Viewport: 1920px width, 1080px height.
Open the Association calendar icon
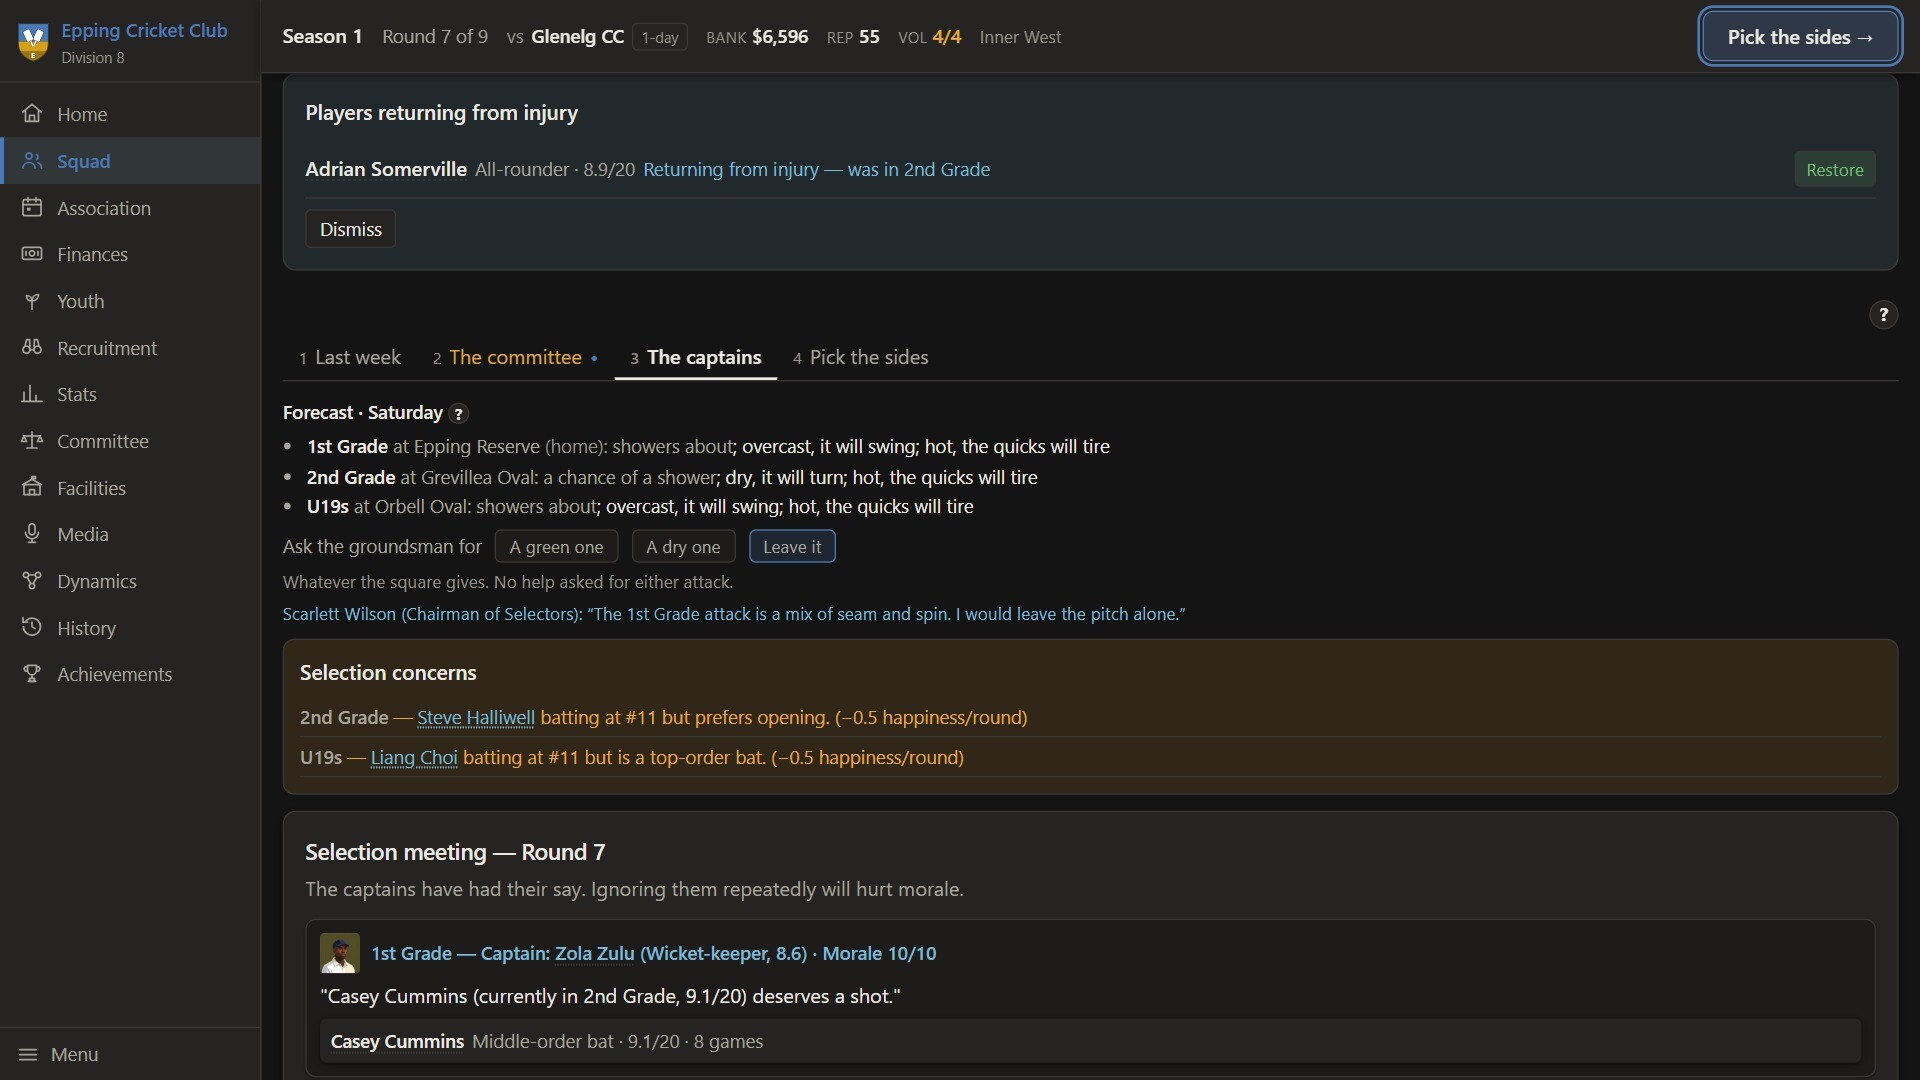tap(32, 207)
